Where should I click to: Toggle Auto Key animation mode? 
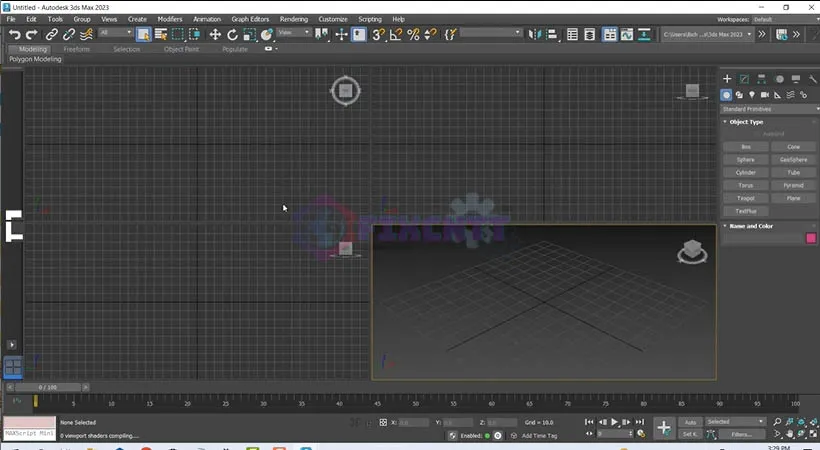click(x=690, y=422)
